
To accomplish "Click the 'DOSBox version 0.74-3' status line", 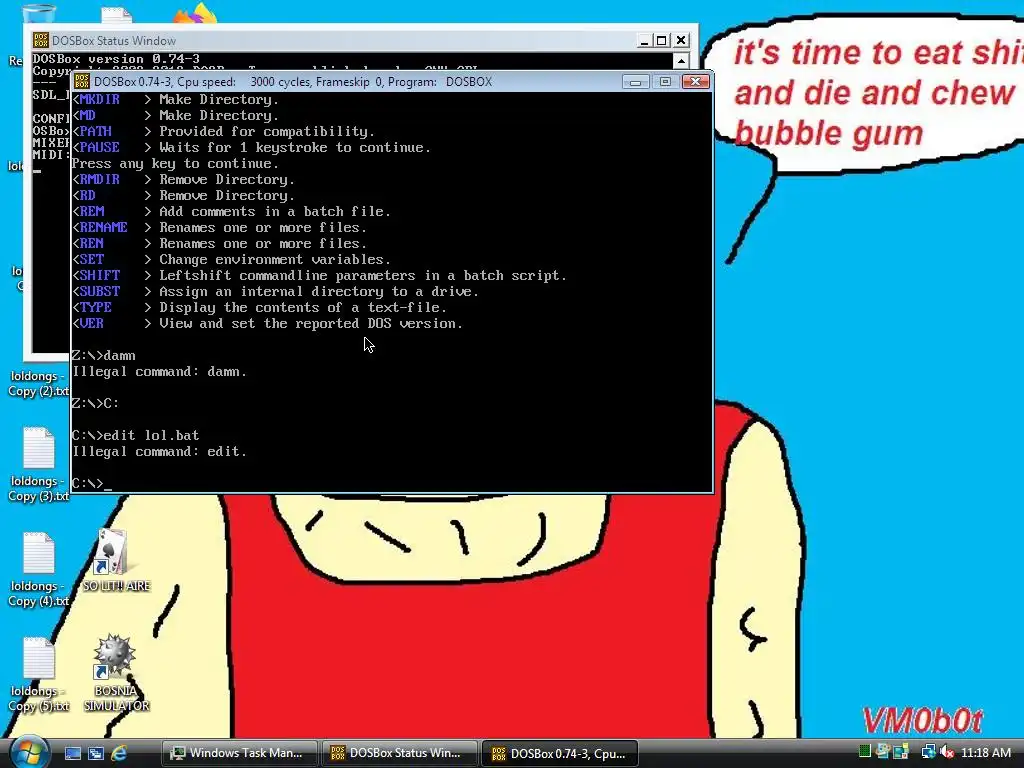I will tap(116, 59).
